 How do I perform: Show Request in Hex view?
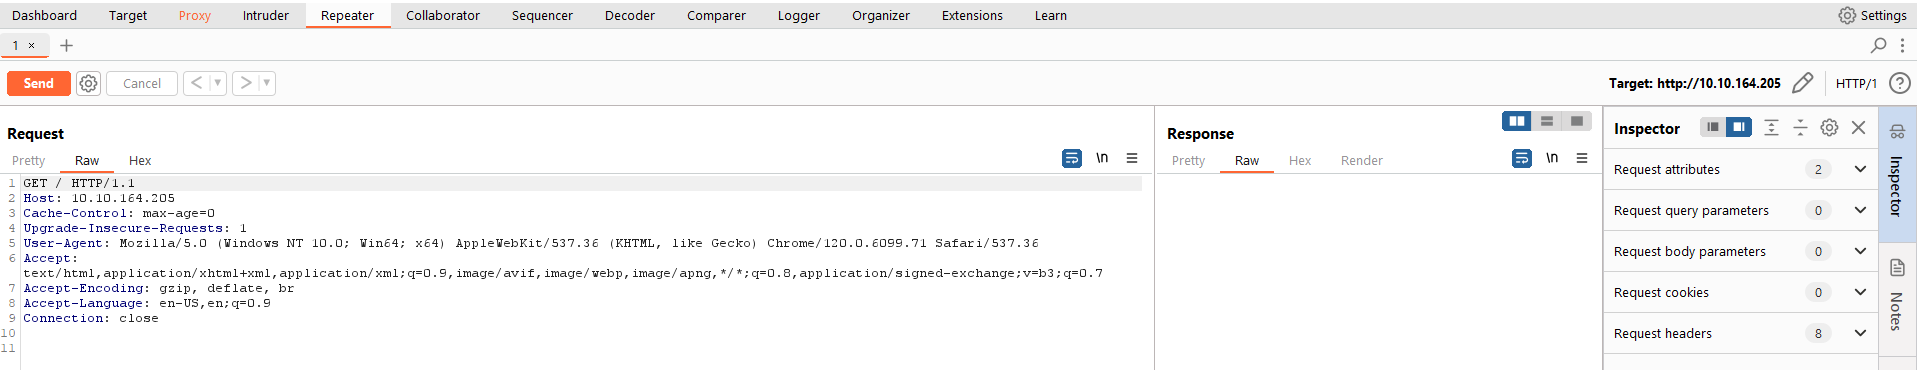click(x=140, y=160)
